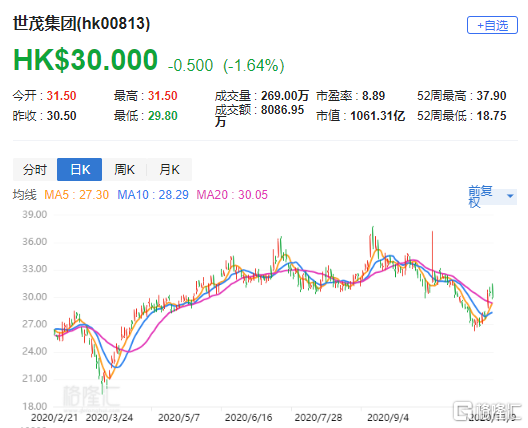Click the 18.00 price axis label

tap(35, 406)
